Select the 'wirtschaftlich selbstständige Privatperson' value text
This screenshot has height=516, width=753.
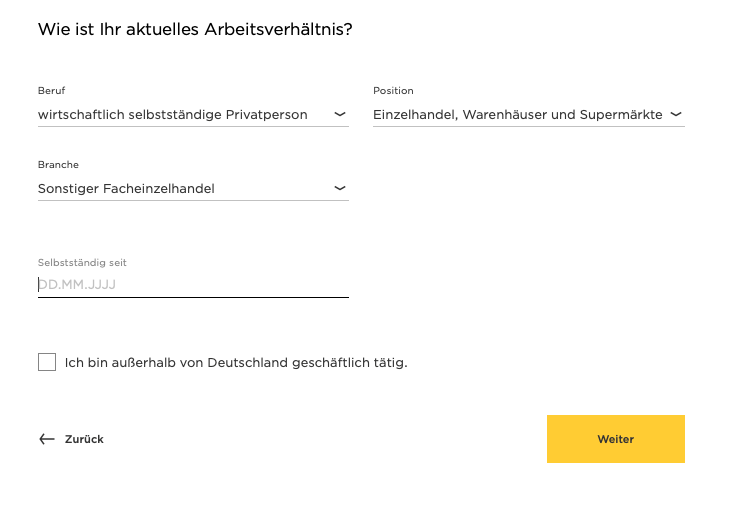[x=173, y=115]
